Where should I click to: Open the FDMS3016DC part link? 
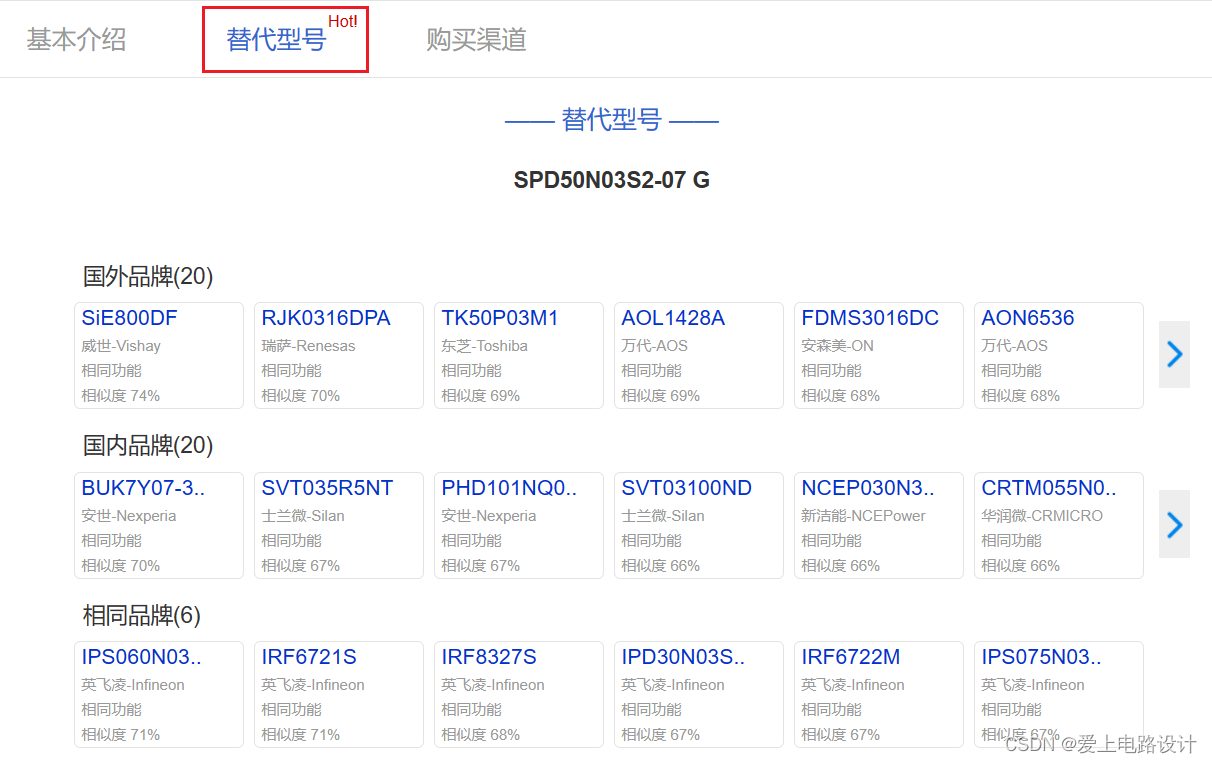pos(870,318)
